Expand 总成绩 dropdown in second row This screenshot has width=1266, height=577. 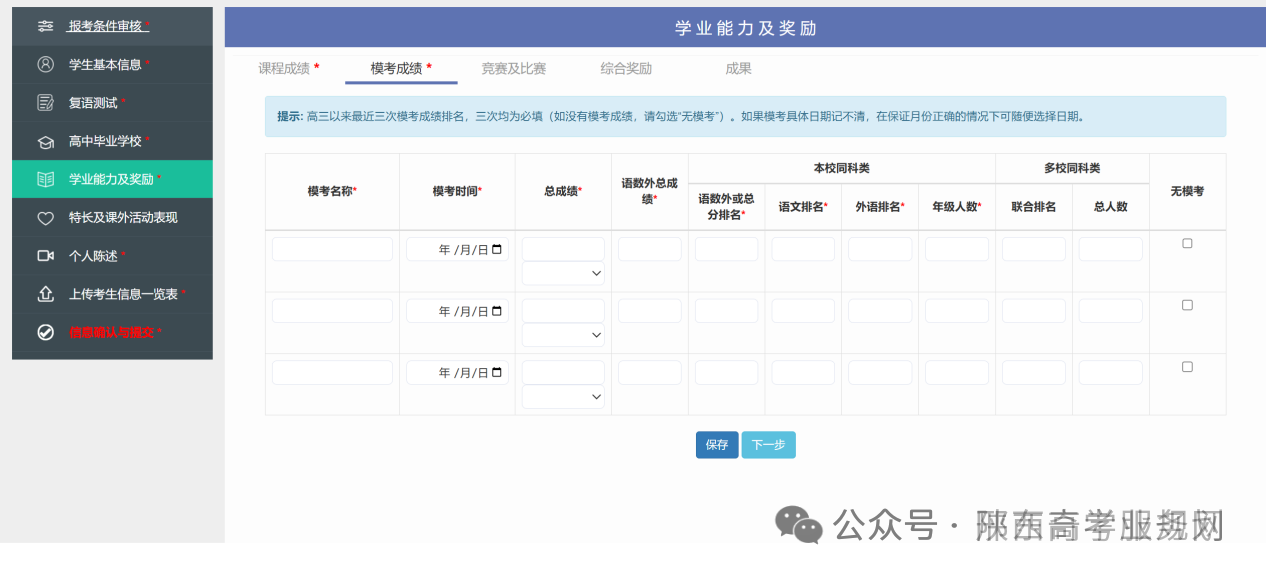563,335
